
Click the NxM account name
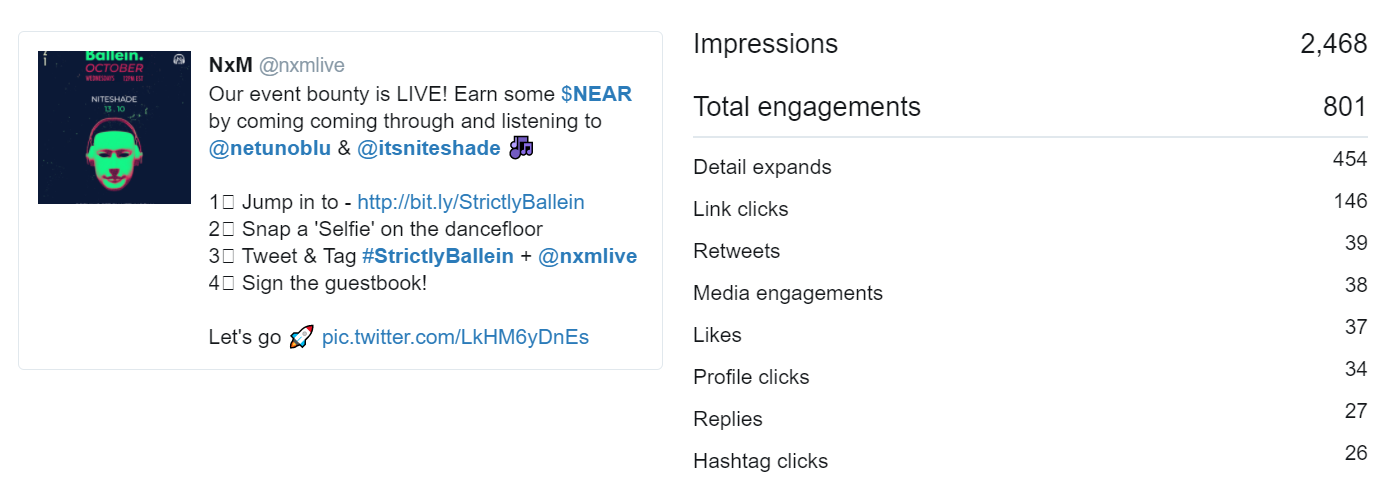click(231, 66)
